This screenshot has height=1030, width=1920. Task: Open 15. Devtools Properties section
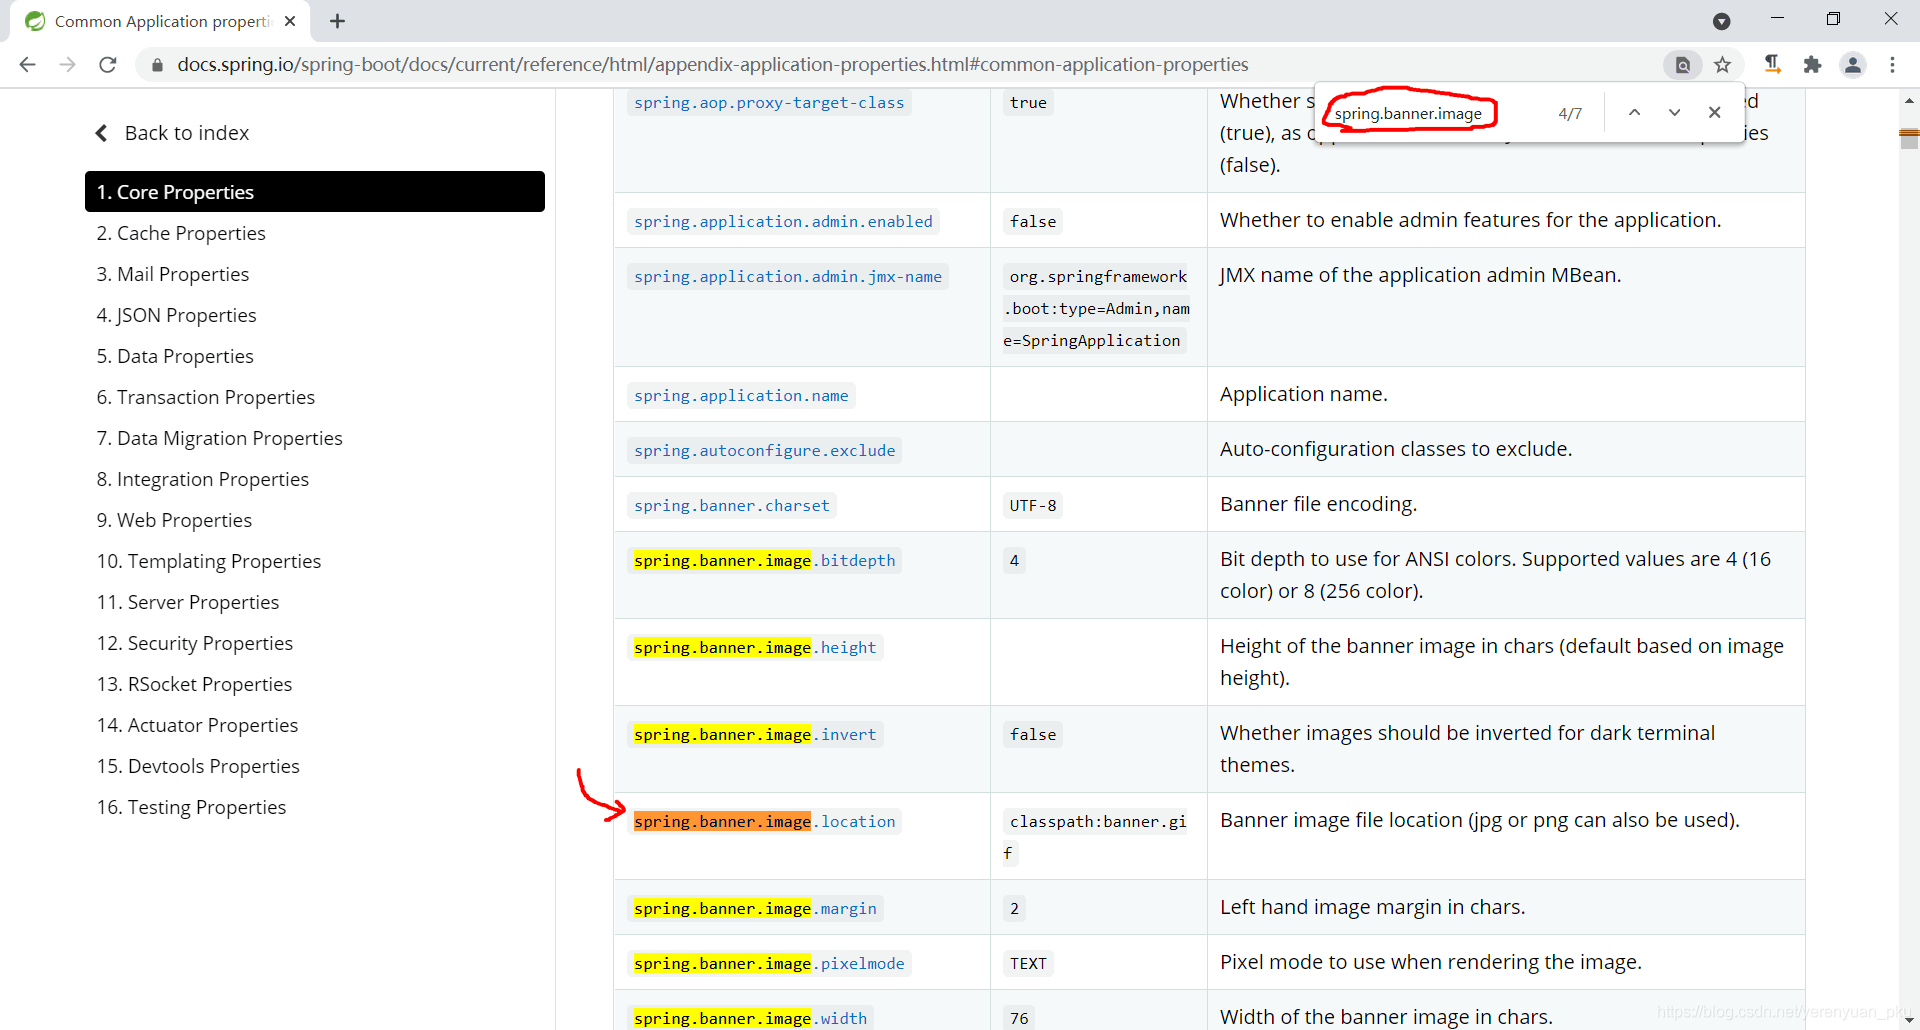(198, 766)
